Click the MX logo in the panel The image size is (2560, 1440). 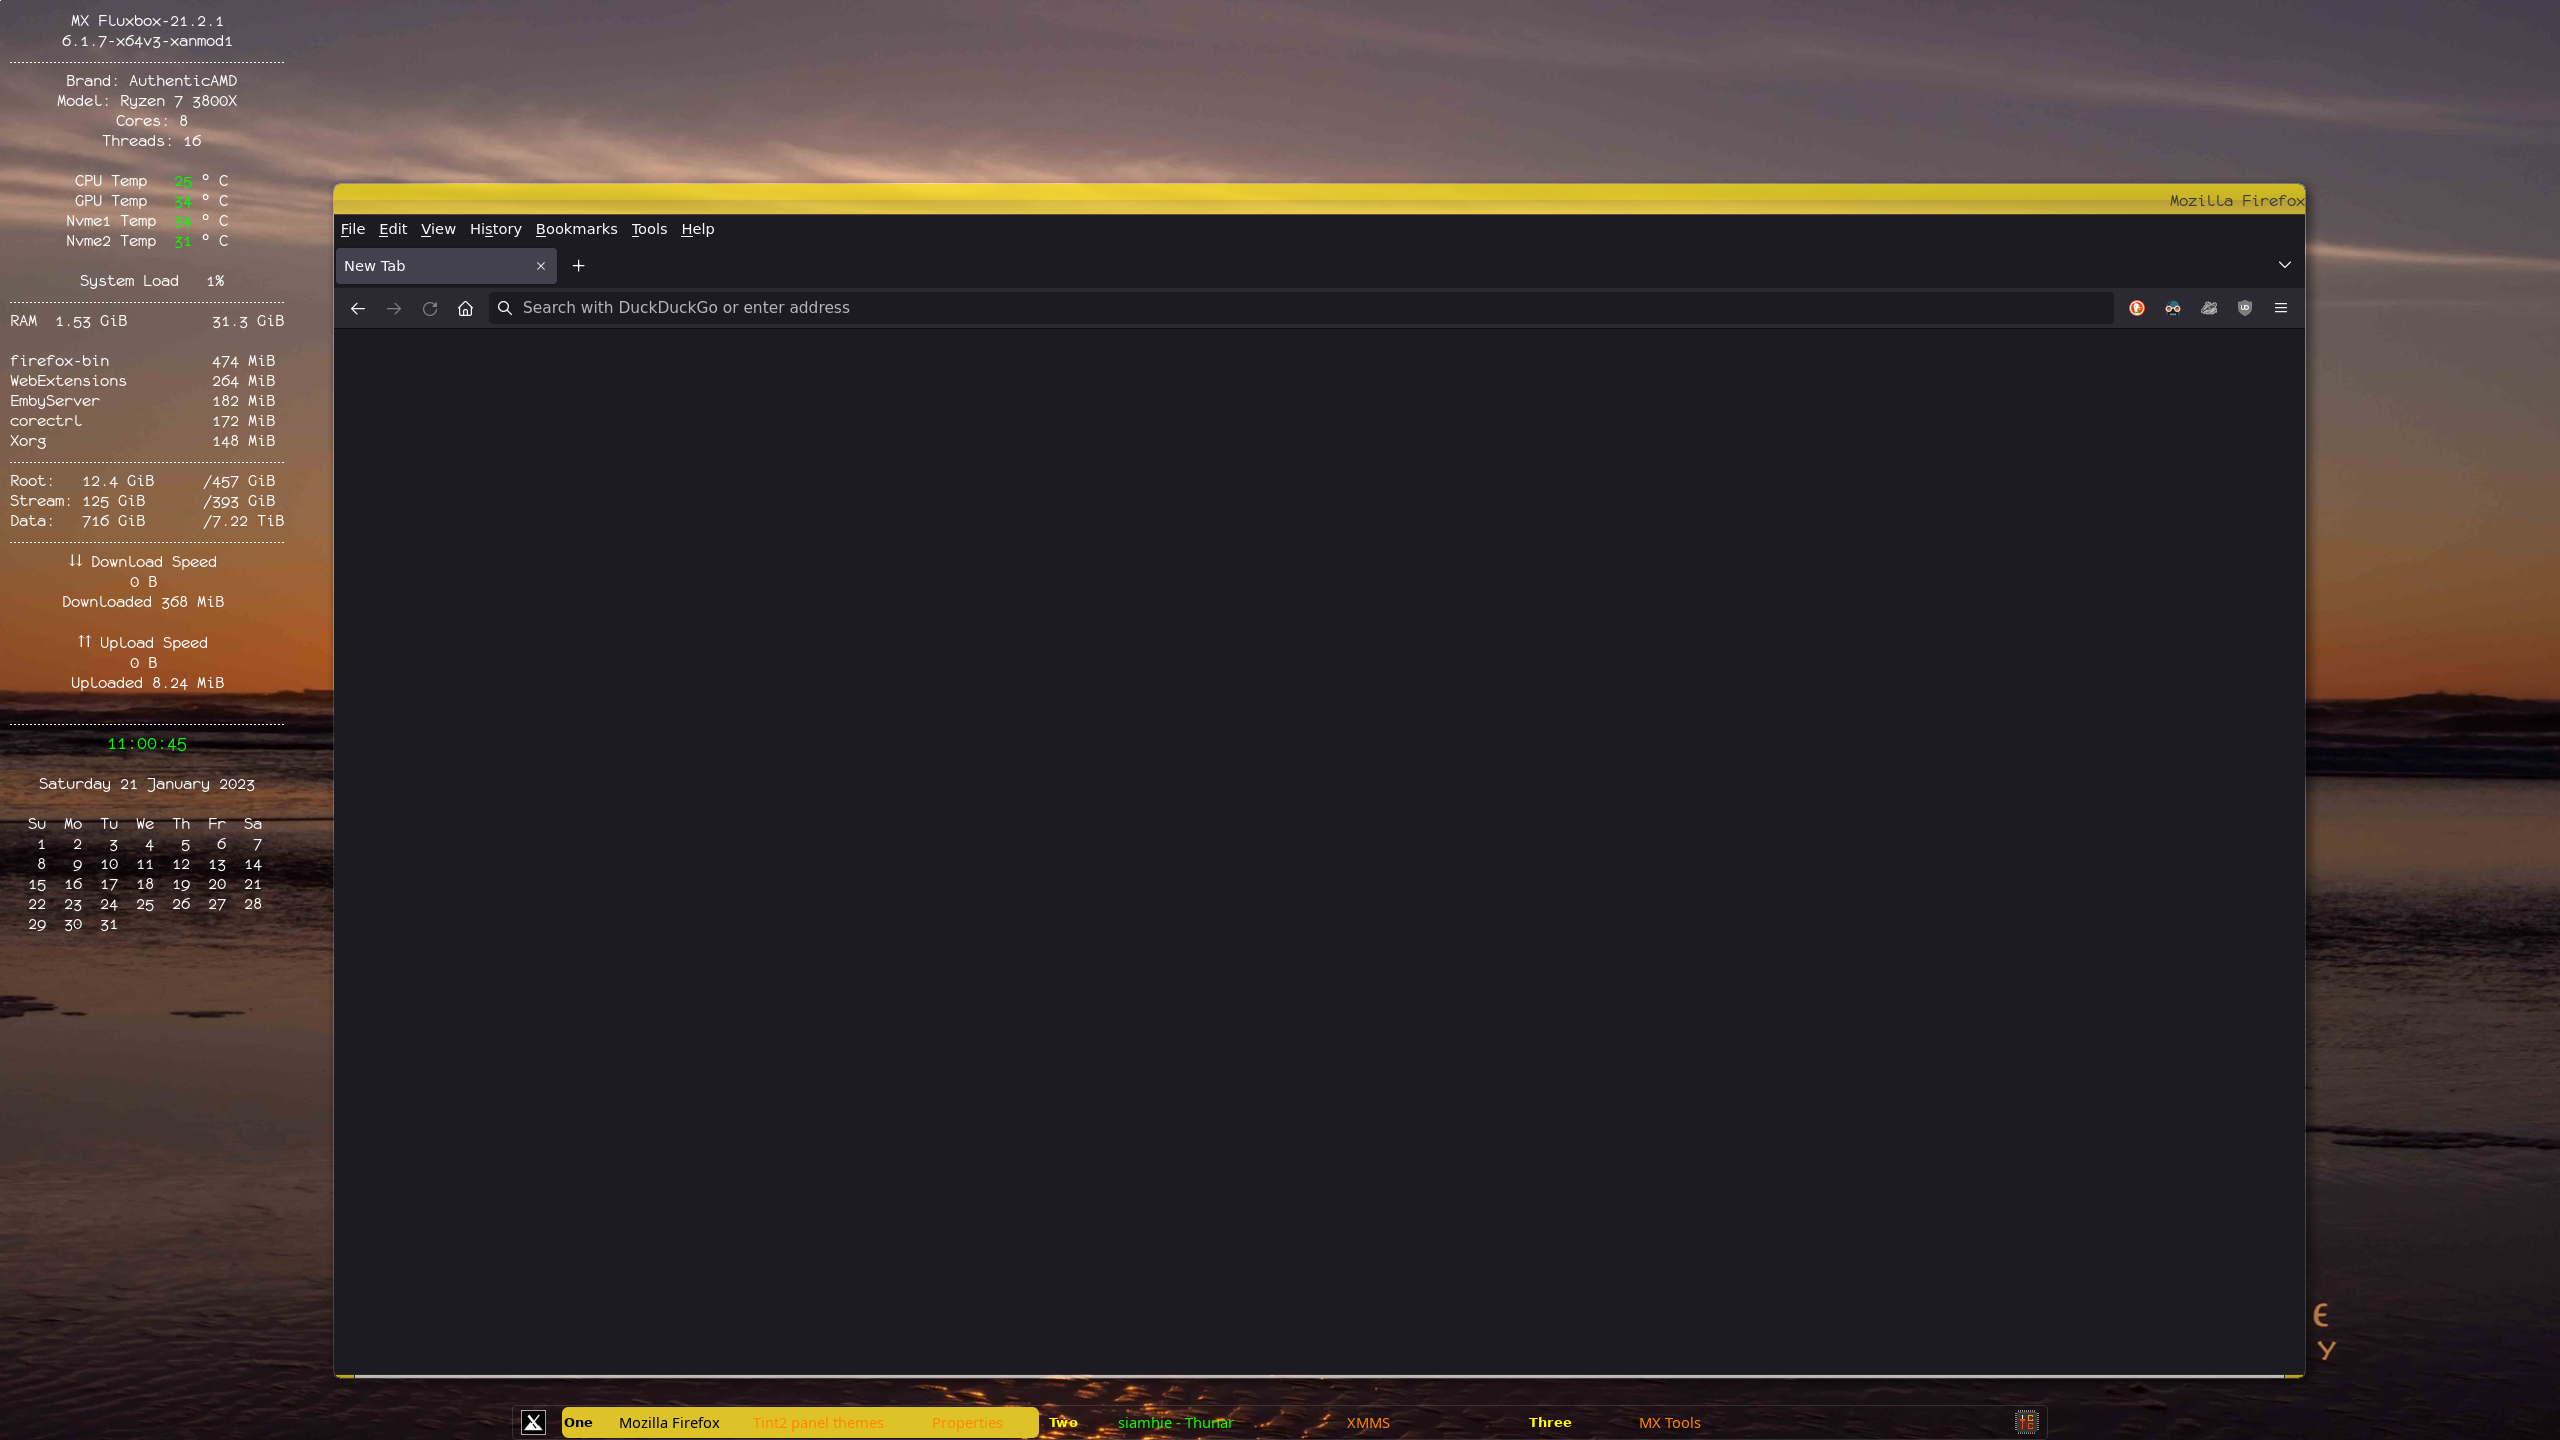coord(533,1422)
